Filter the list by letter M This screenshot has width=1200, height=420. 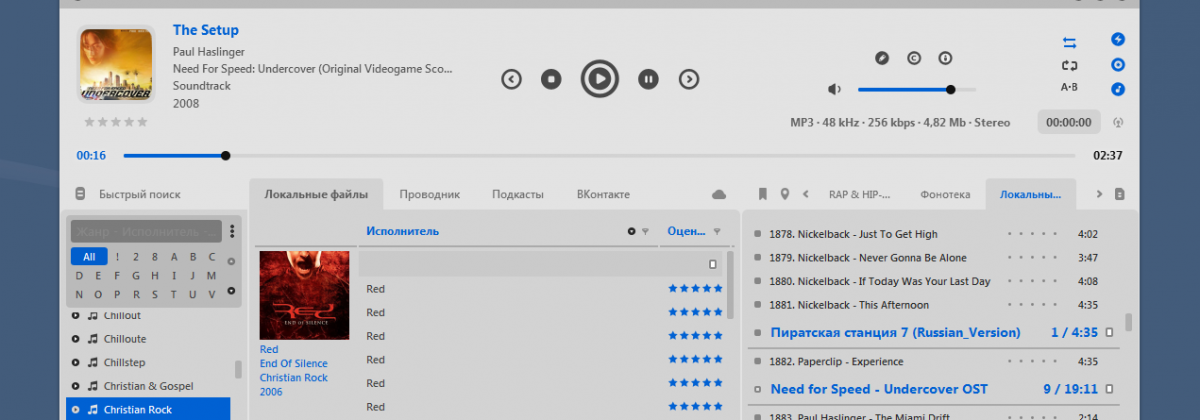tap(211, 276)
